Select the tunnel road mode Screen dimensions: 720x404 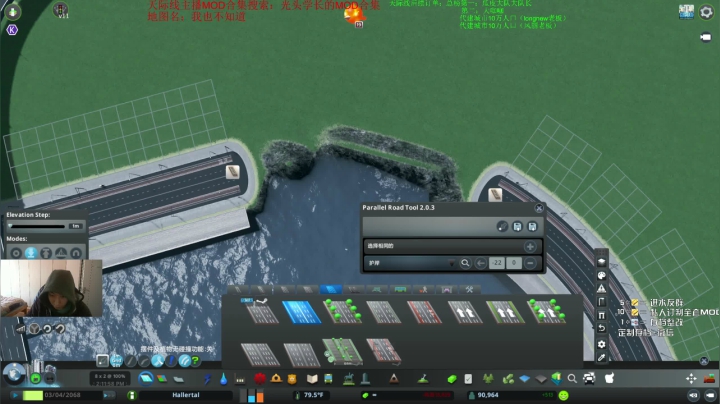coord(76,252)
